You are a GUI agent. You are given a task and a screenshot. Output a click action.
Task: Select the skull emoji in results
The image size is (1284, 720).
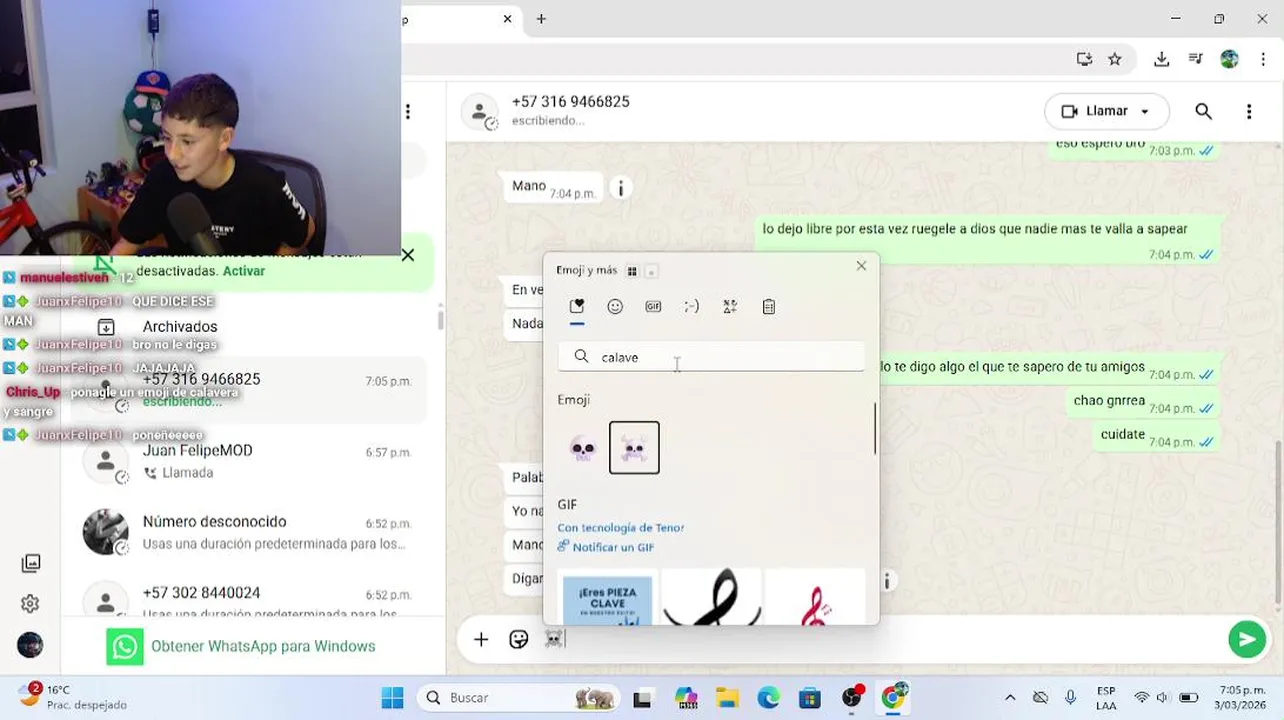point(583,448)
